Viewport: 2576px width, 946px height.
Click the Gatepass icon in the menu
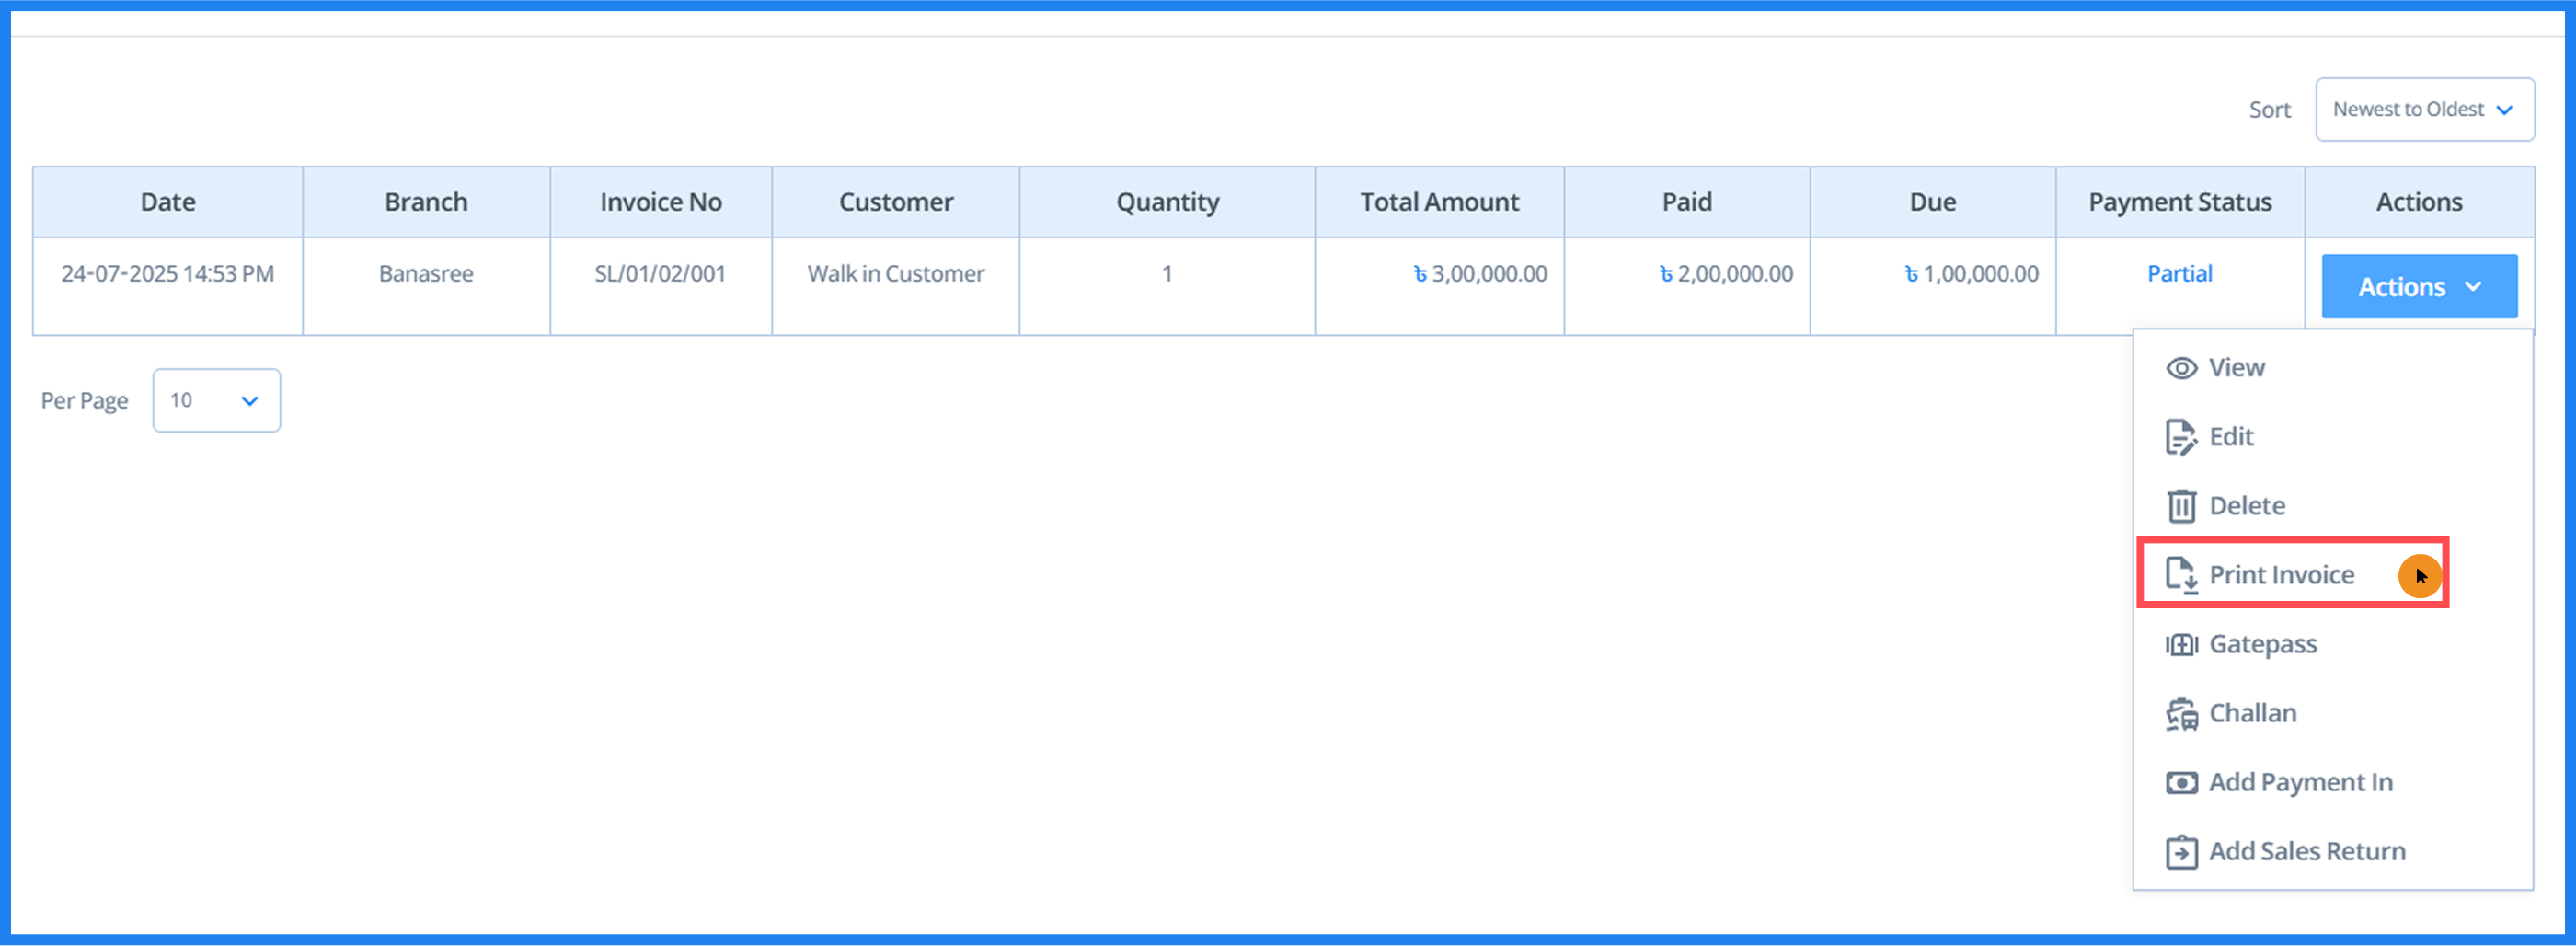pyautogui.click(x=2180, y=644)
